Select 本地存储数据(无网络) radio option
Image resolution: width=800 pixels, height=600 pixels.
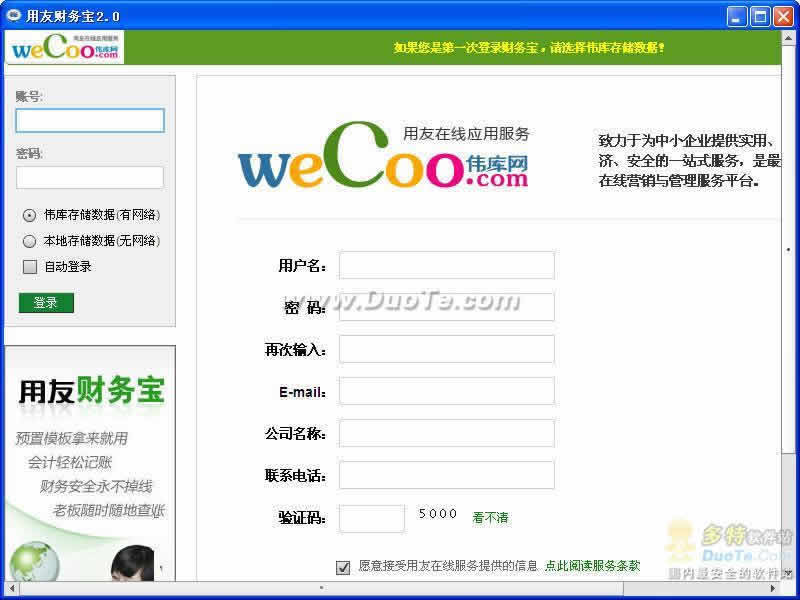click(x=30, y=241)
